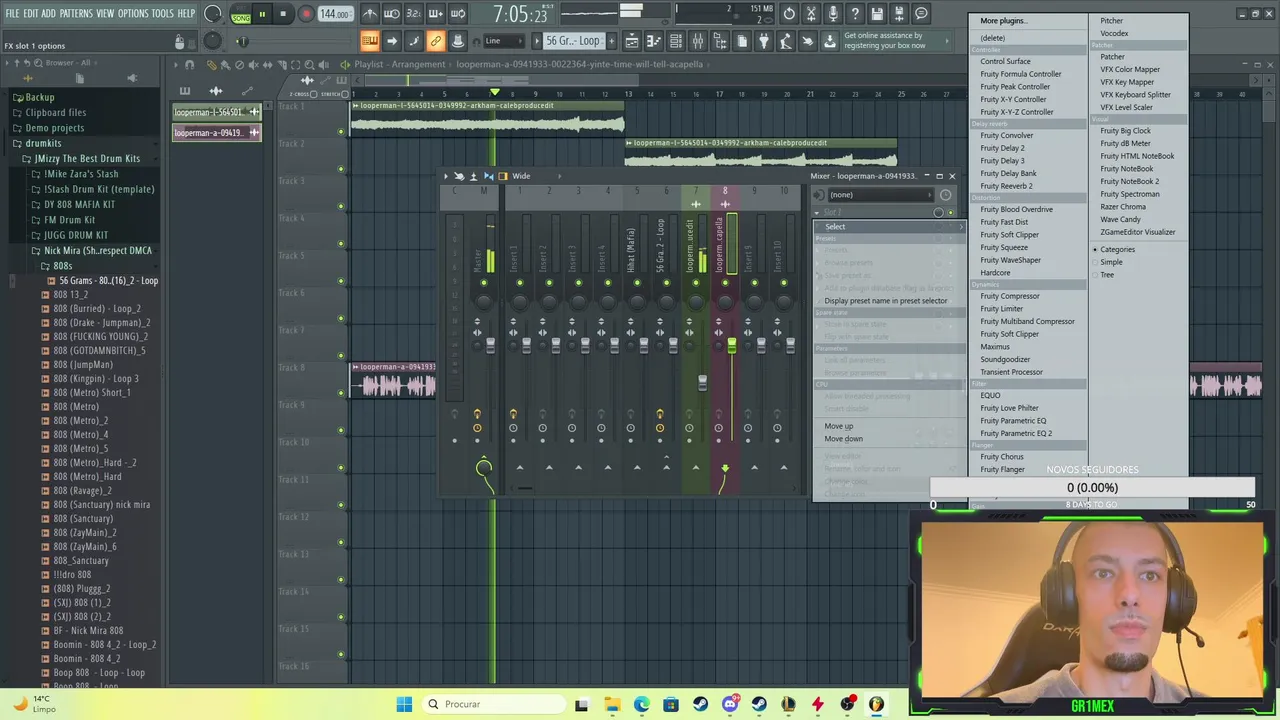The height and width of the screenshot is (720, 1280).
Task: Click the pan knob on mixer insert 7
Action: click(x=696, y=302)
